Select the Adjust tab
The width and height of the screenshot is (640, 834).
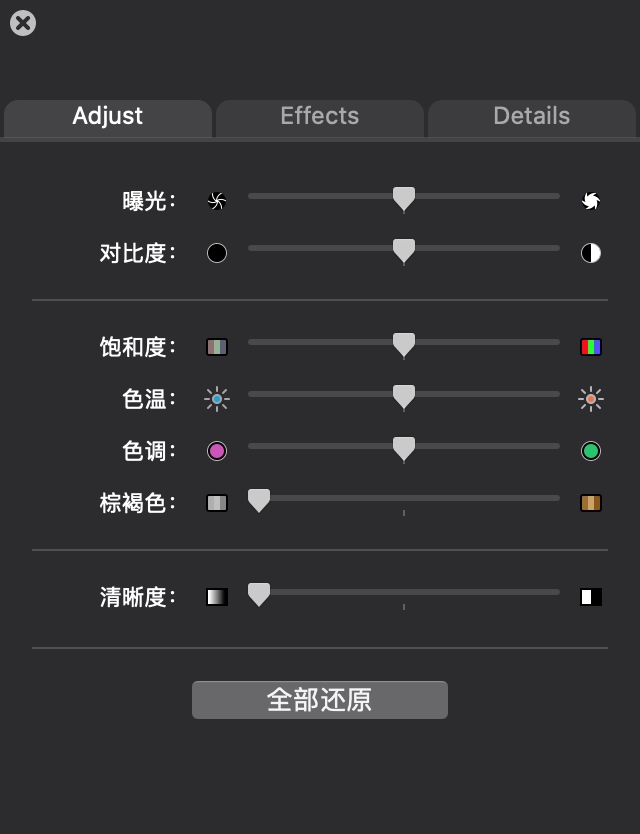click(x=108, y=117)
